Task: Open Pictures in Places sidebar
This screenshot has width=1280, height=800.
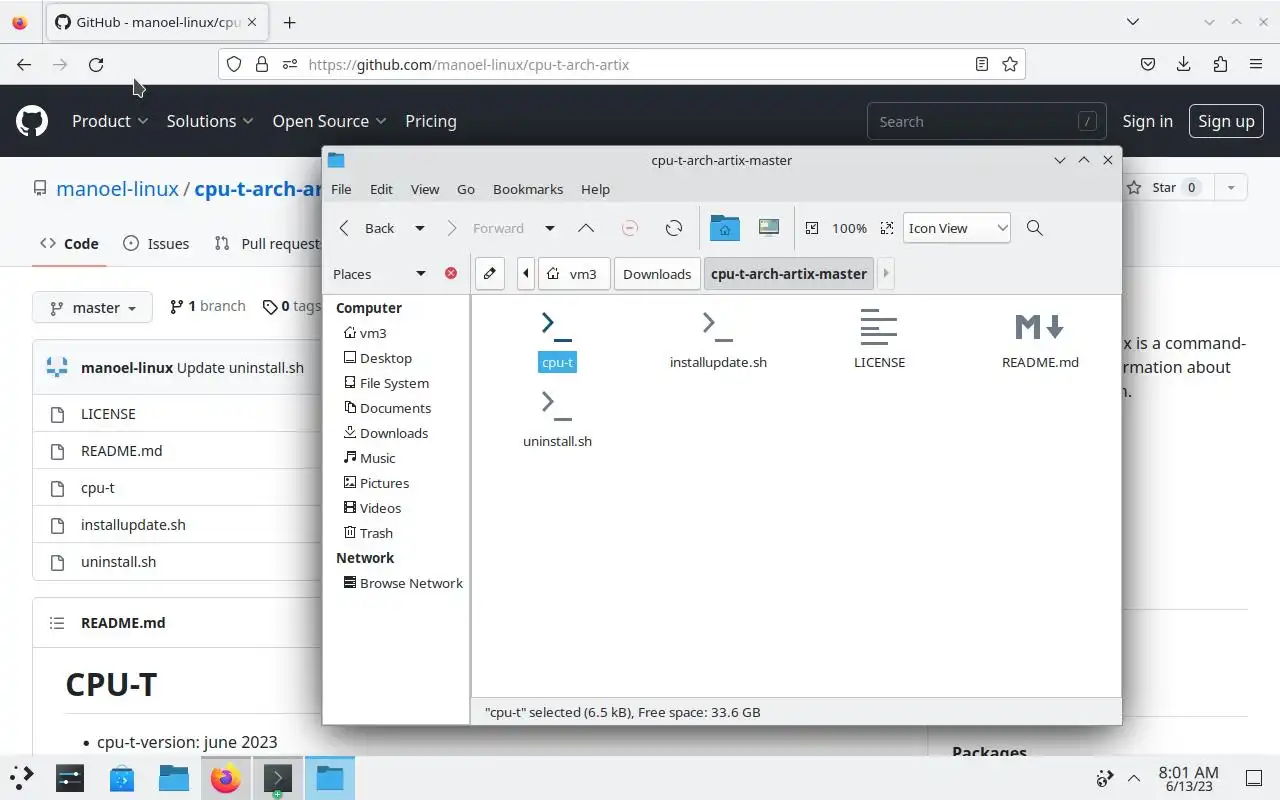Action: pos(376,483)
